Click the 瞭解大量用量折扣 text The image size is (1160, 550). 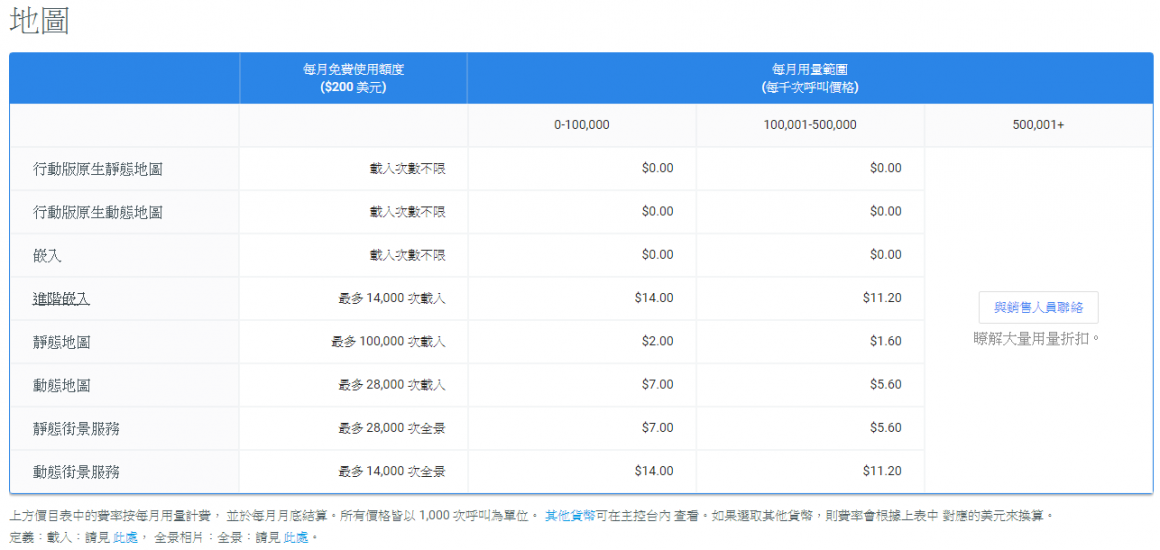(x=1037, y=339)
